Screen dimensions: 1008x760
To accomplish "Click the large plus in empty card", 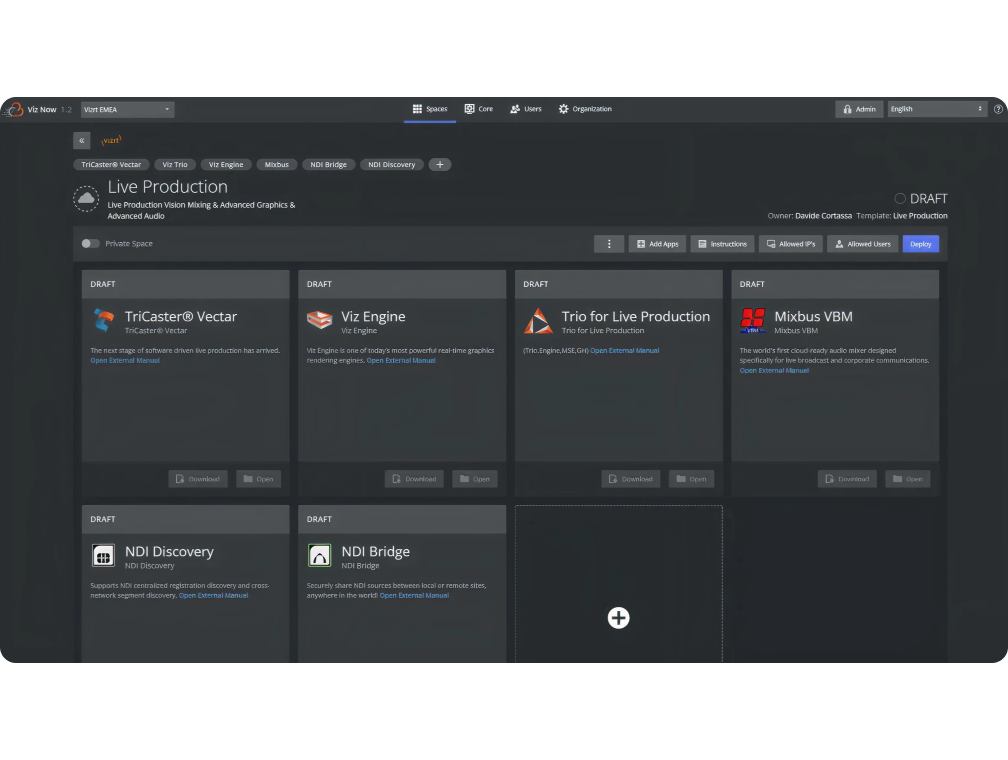I will [618, 618].
